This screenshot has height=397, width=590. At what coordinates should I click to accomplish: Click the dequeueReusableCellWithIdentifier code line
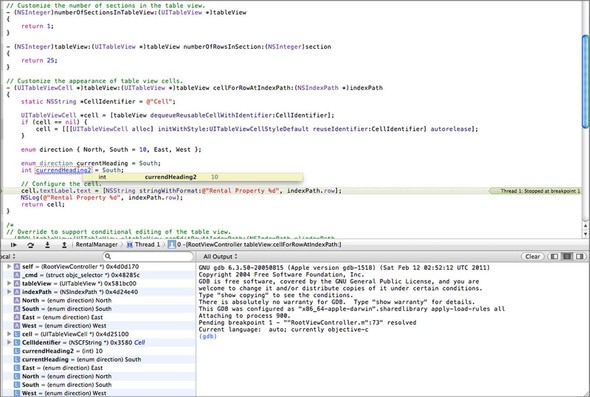(177, 116)
